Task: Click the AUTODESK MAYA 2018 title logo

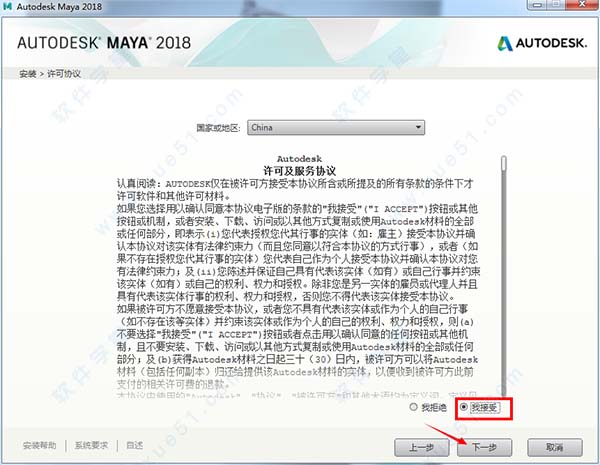Action: (x=104, y=43)
